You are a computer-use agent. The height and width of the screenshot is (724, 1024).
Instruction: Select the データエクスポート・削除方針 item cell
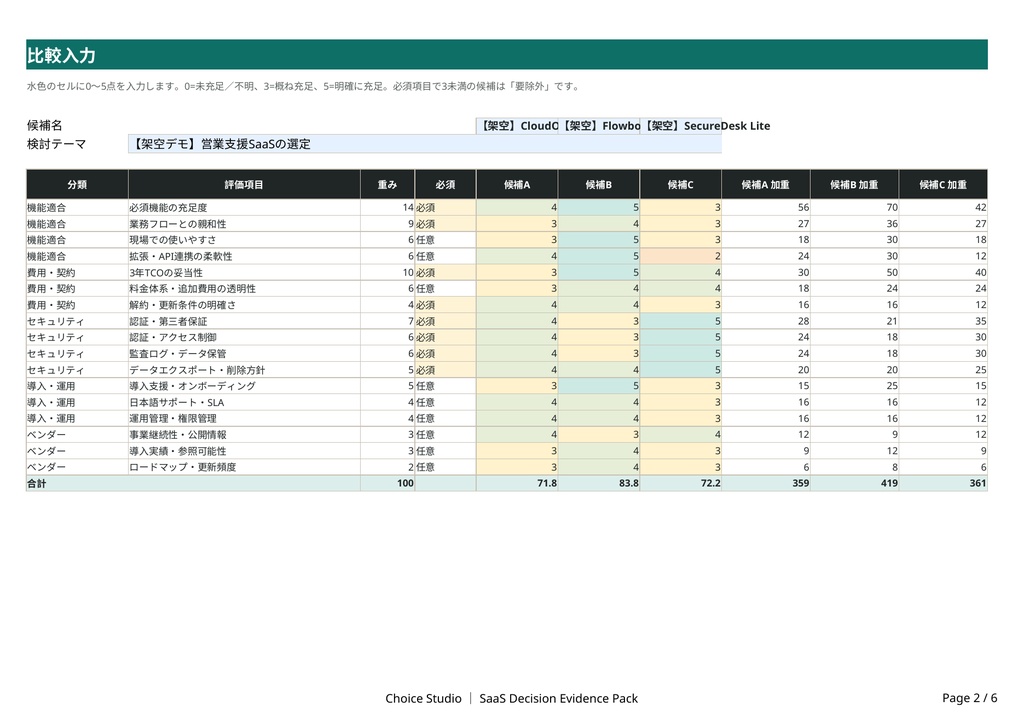click(x=244, y=370)
